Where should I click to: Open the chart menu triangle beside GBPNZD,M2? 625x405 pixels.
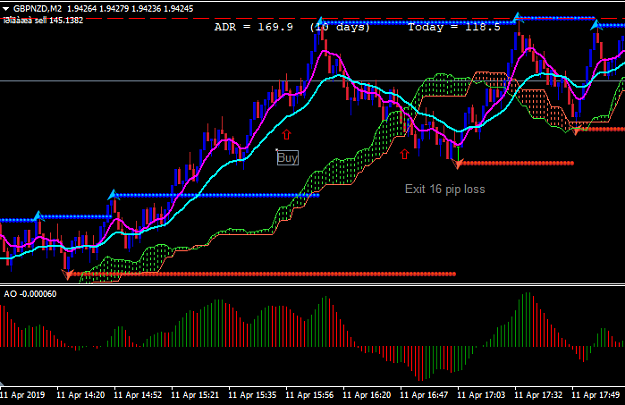[6, 9]
